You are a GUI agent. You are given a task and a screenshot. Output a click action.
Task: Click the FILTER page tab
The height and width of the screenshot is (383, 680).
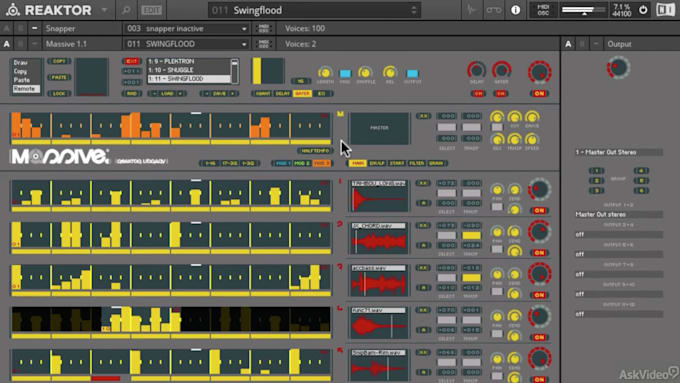416,163
